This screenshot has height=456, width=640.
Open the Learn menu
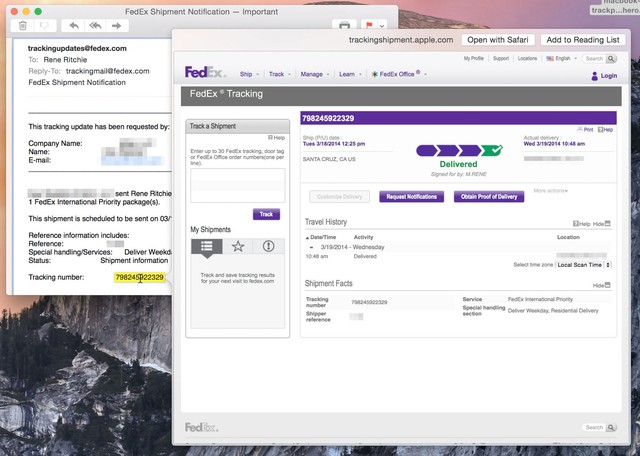(350, 74)
